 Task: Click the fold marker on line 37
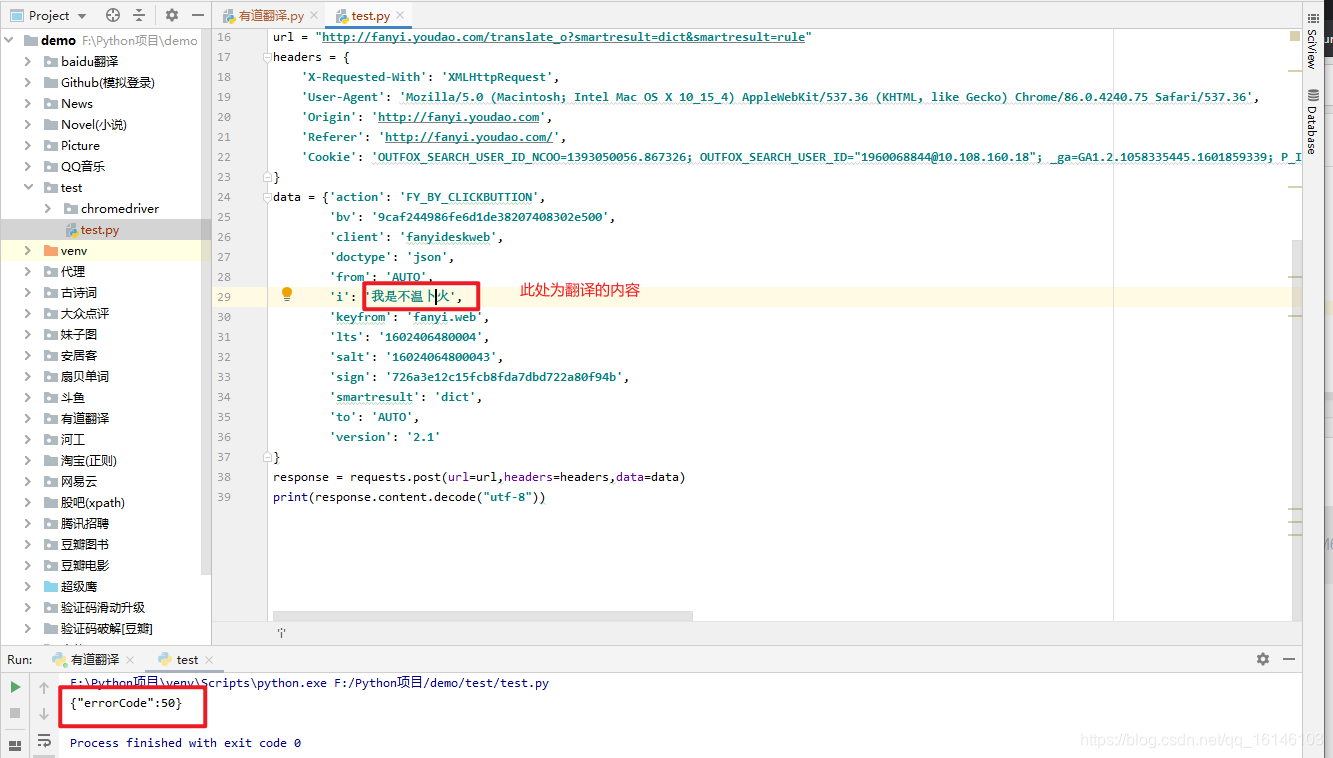click(x=269, y=457)
